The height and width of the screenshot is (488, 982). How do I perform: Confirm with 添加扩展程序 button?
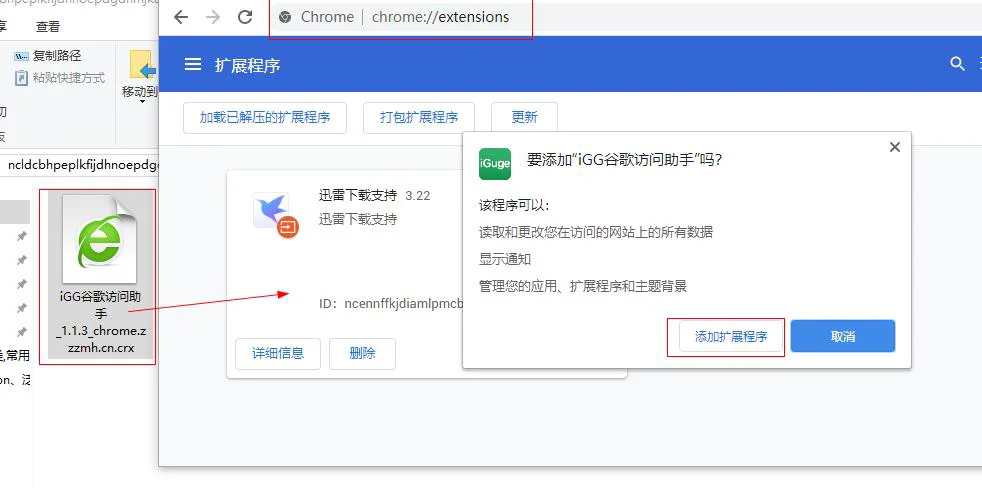pyautogui.click(x=731, y=336)
